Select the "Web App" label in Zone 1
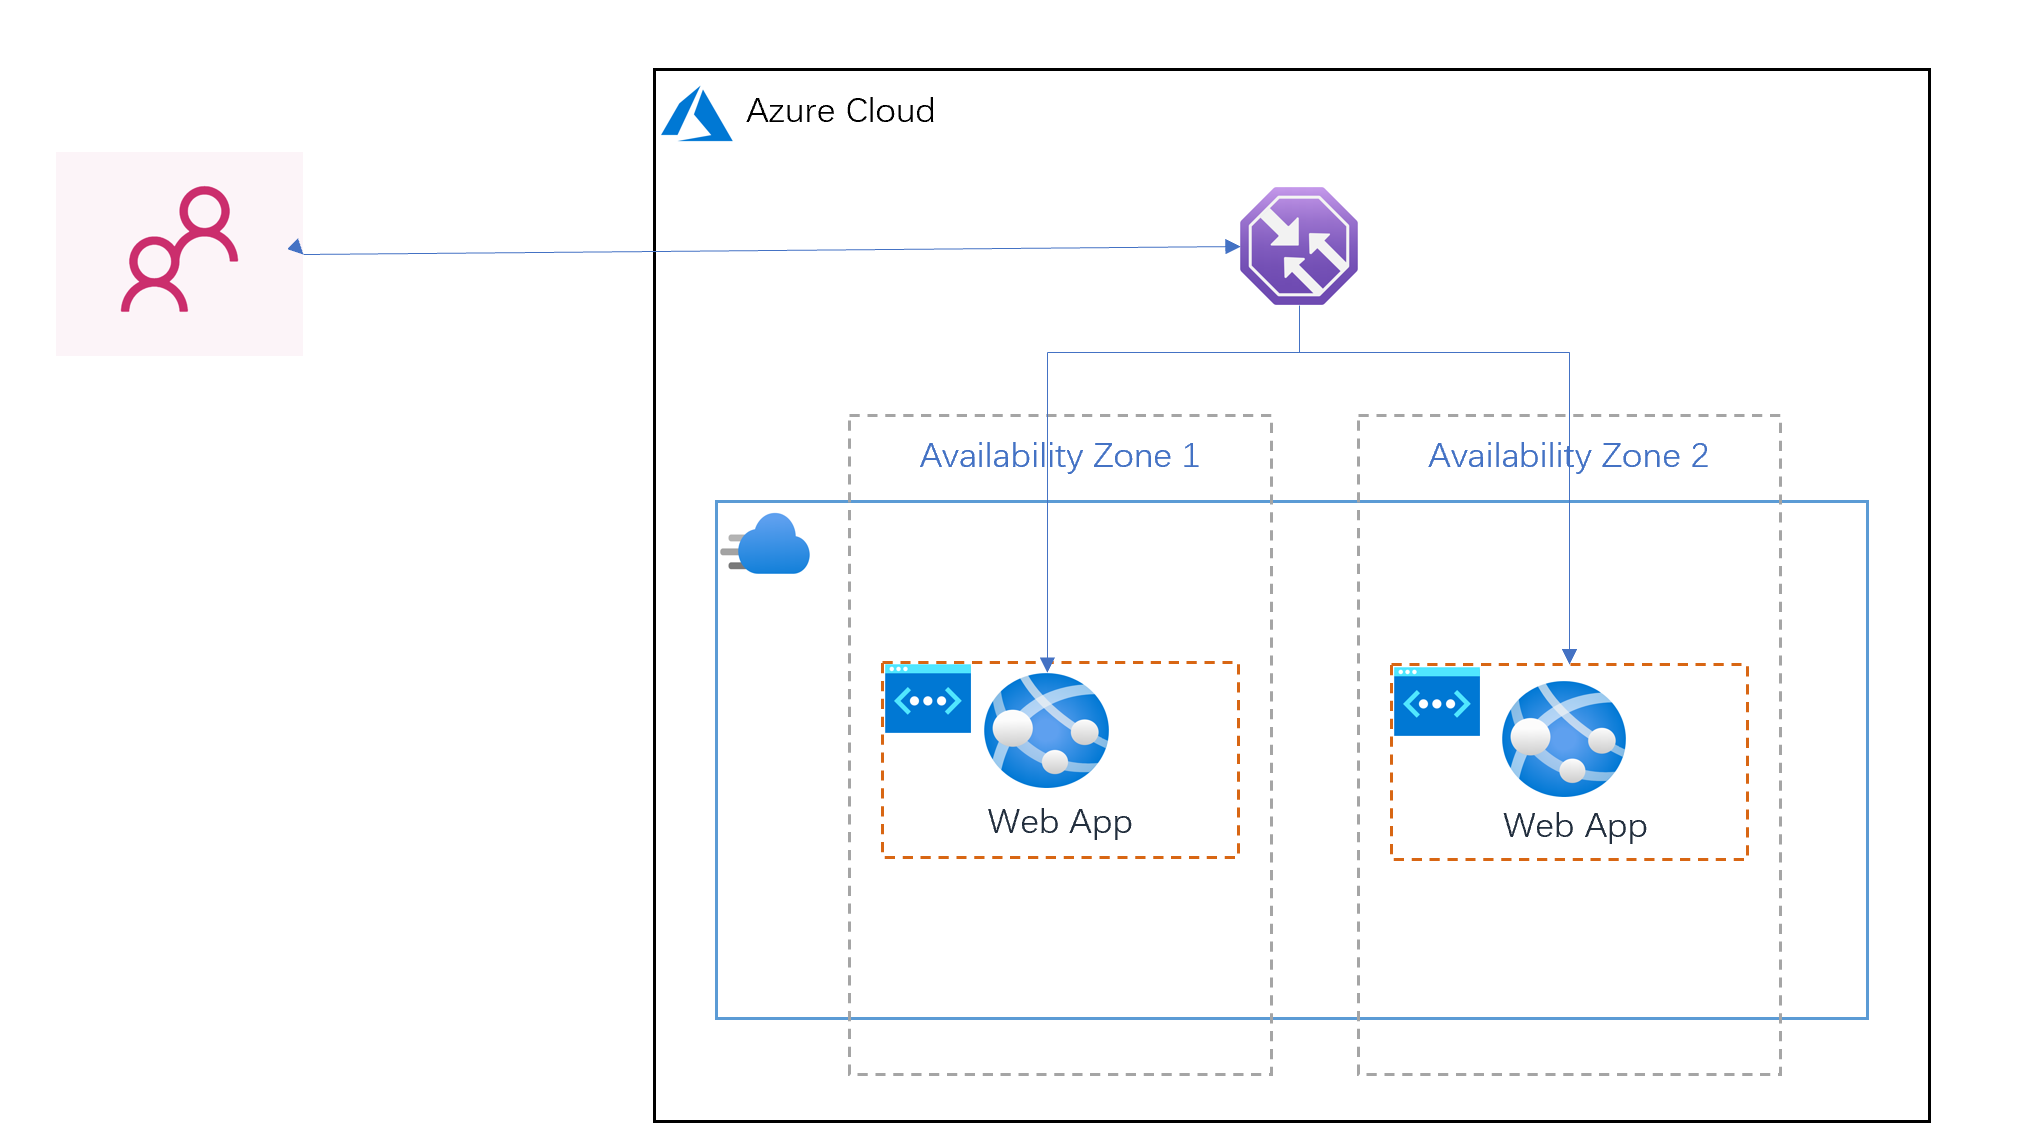2026x1131 pixels. click(x=1060, y=822)
